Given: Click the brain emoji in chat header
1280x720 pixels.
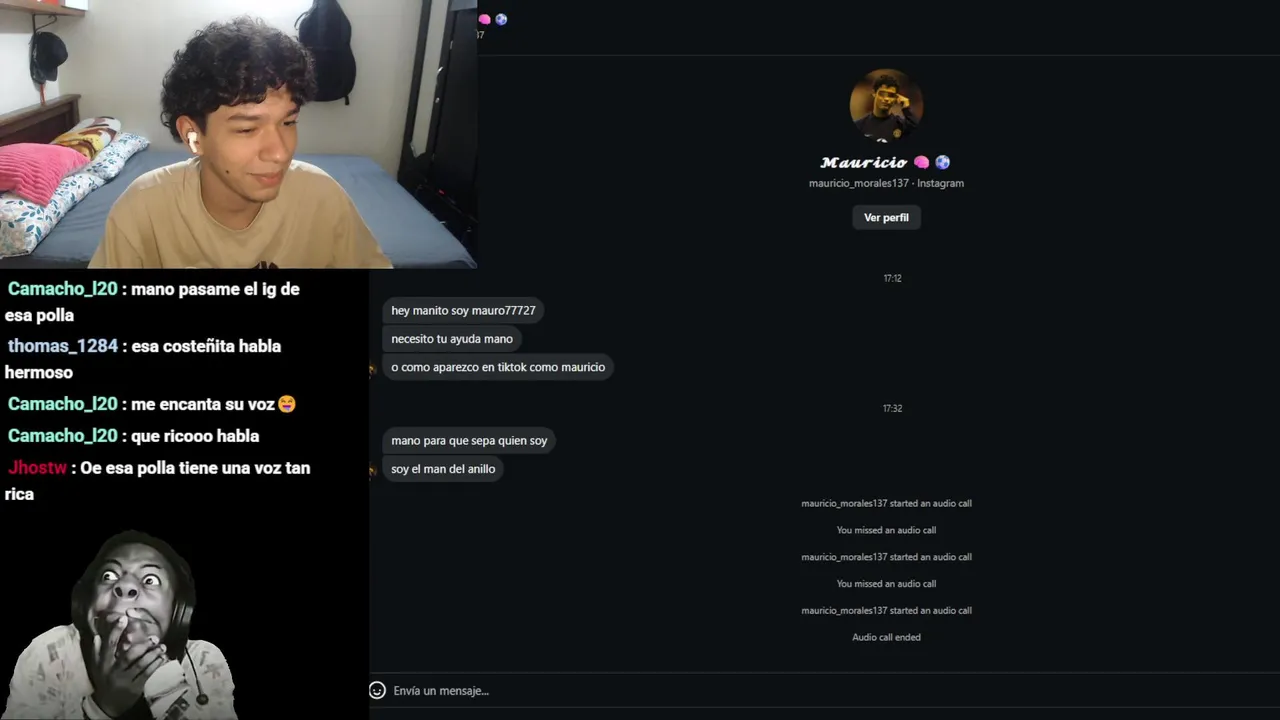Looking at the screenshot, I should coord(485,19).
